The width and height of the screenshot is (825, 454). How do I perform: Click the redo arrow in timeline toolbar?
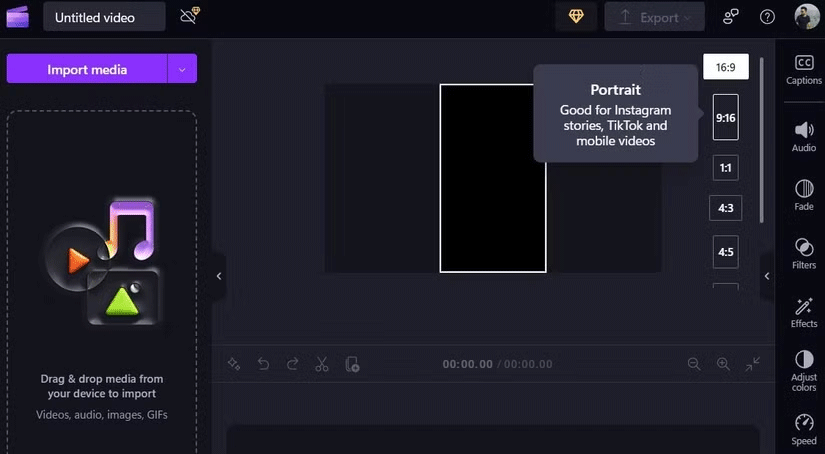(x=293, y=364)
